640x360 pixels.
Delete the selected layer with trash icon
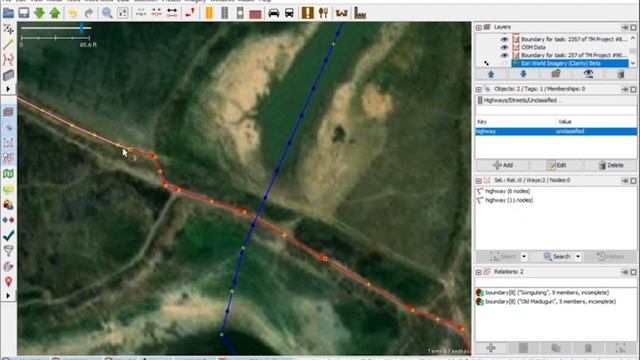pyautogui.click(x=620, y=74)
